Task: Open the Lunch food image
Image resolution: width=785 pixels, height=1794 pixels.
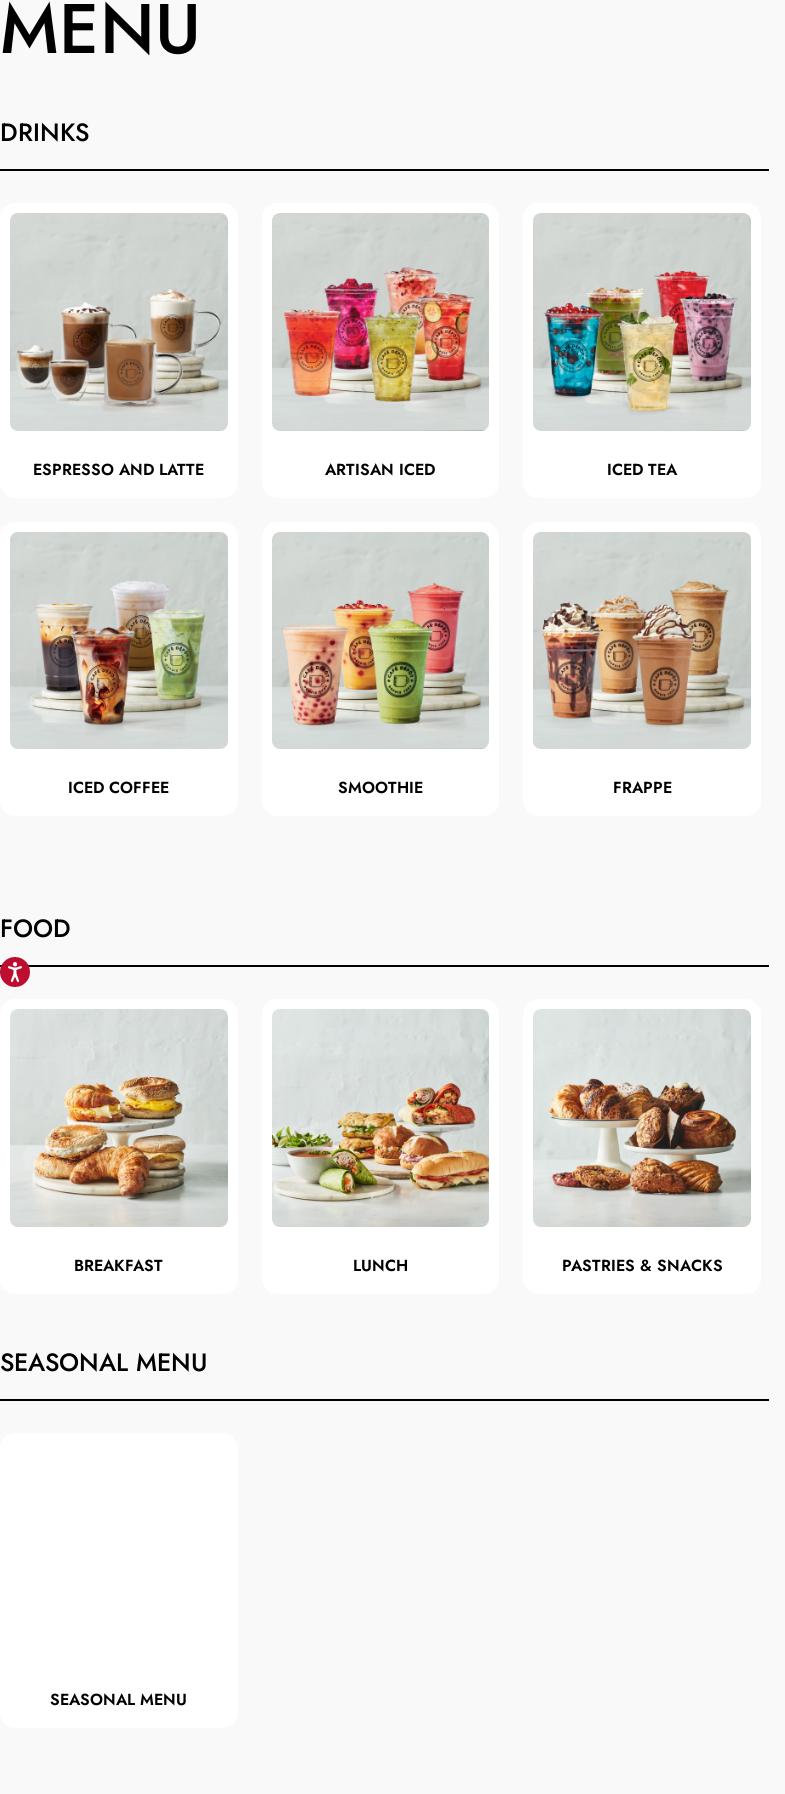Action: 380,1118
